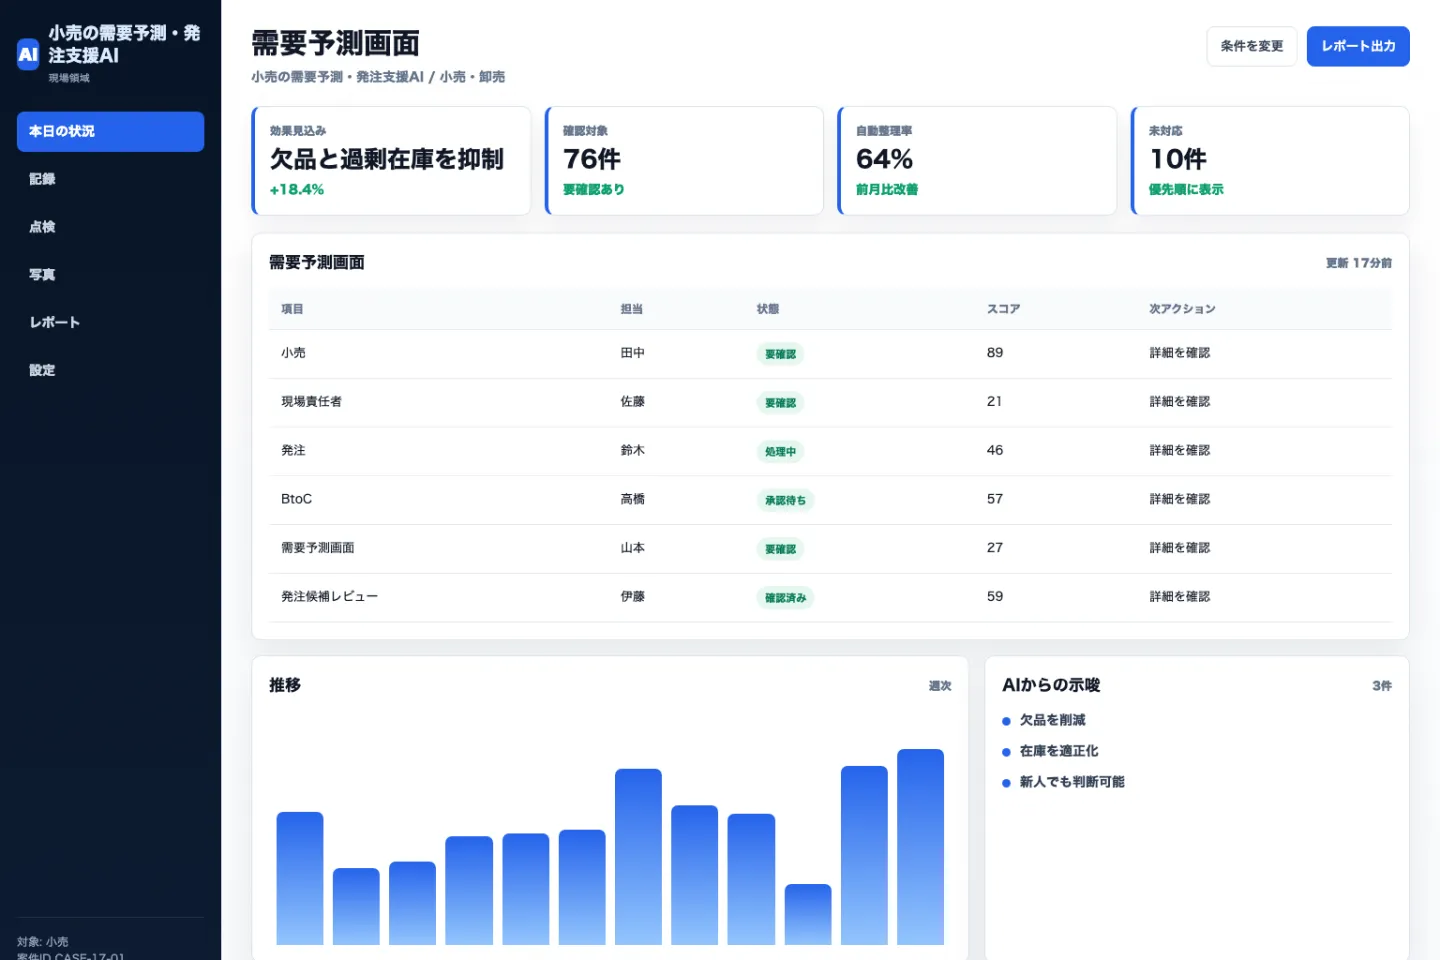Click 詳細を確認 for 山本's row
The width and height of the screenshot is (1440, 960).
[x=1180, y=548]
